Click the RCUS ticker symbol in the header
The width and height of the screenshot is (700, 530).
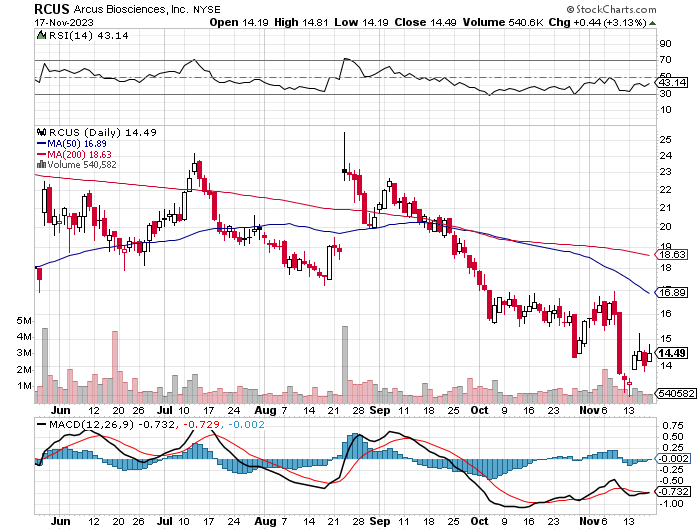(52, 9)
